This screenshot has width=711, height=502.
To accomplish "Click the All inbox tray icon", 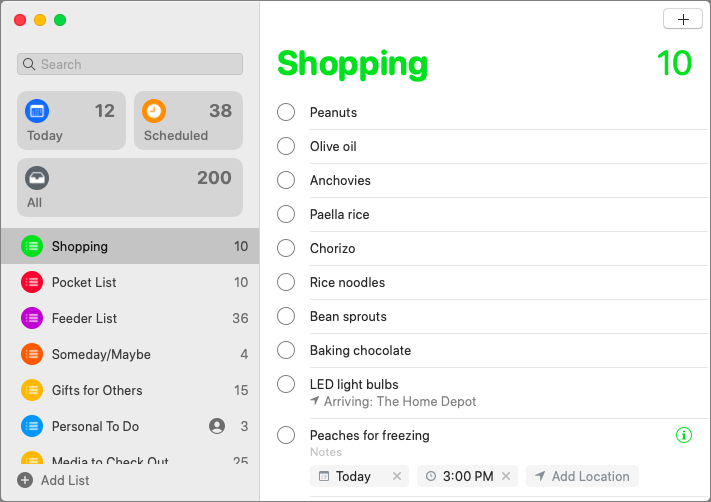I will 37,178.
